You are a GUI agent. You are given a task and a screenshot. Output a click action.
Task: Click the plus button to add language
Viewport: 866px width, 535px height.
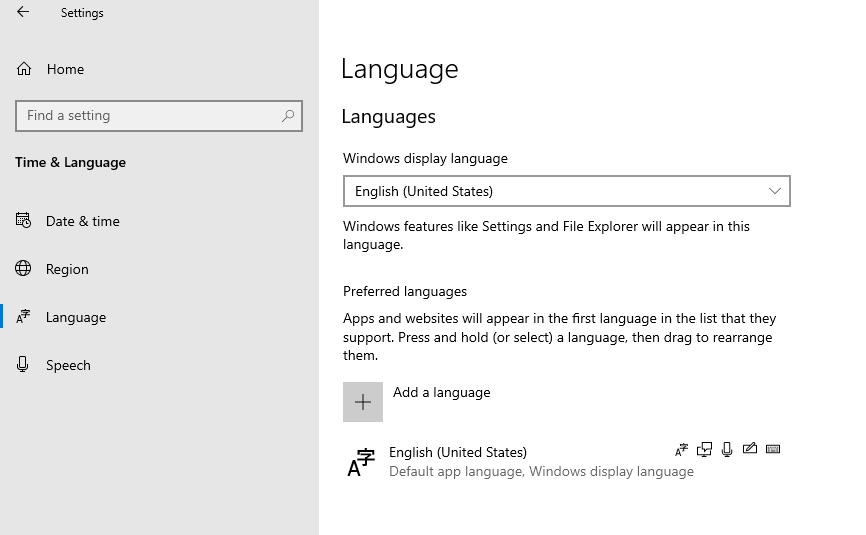(x=363, y=402)
